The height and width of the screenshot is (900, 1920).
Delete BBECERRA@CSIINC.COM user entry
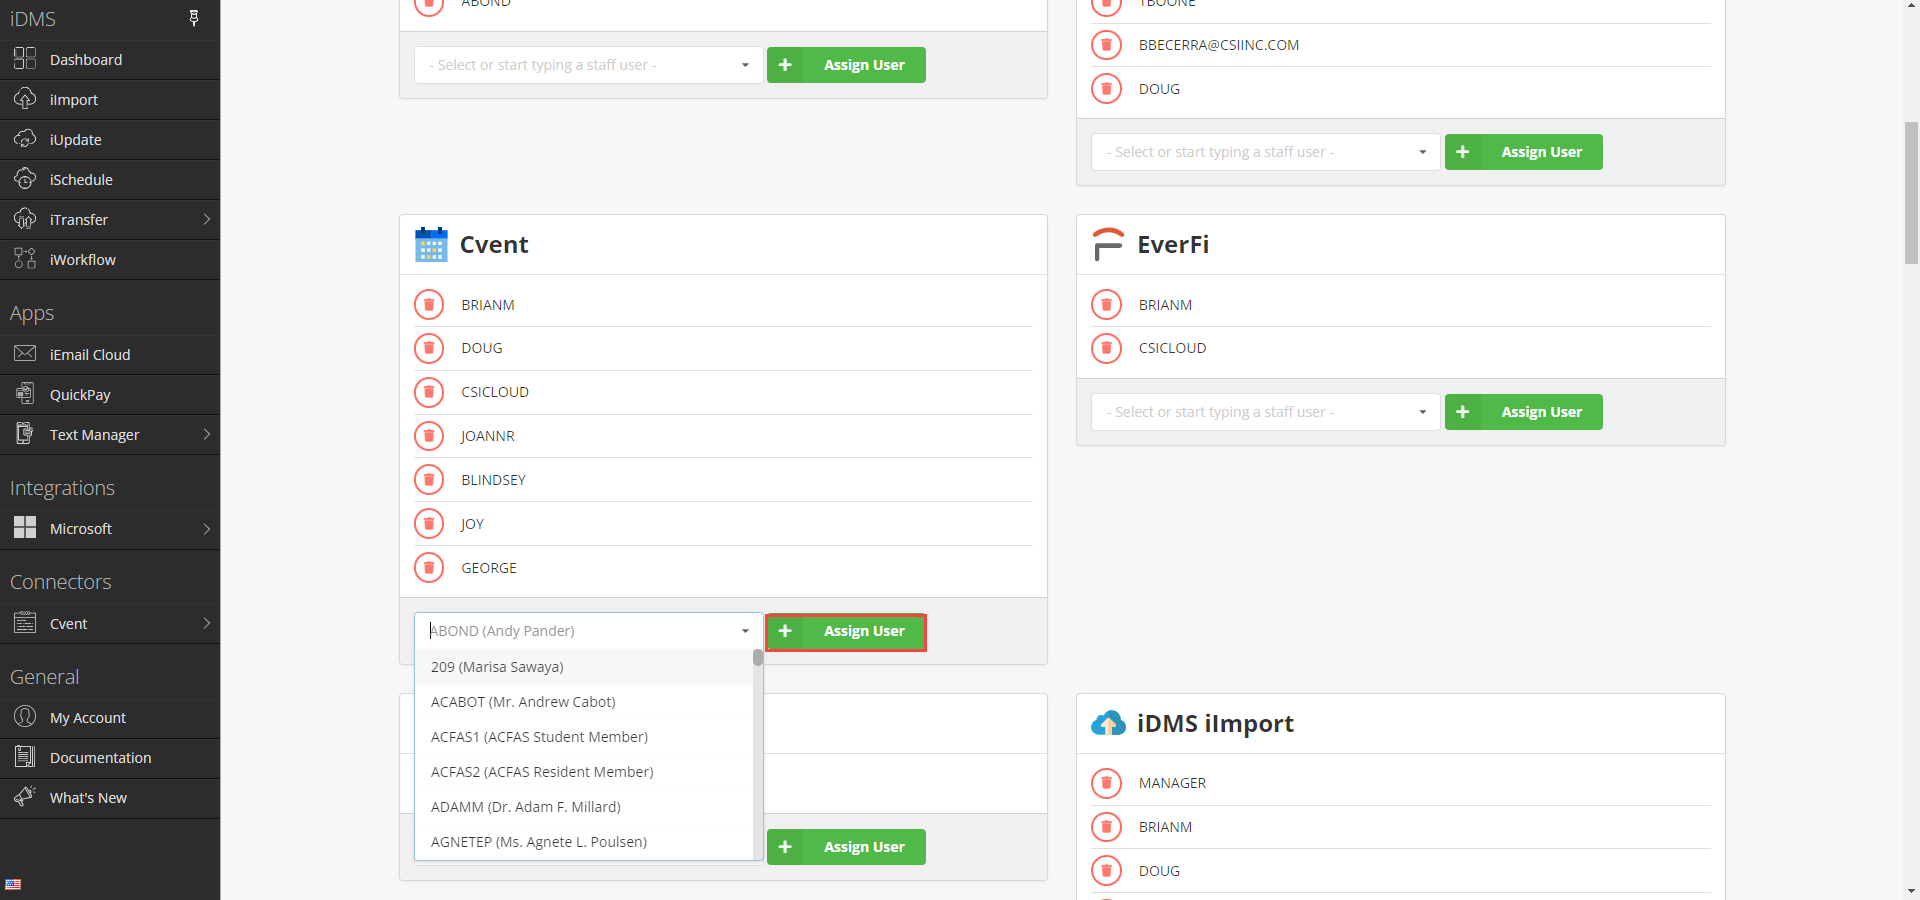[x=1106, y=45]
